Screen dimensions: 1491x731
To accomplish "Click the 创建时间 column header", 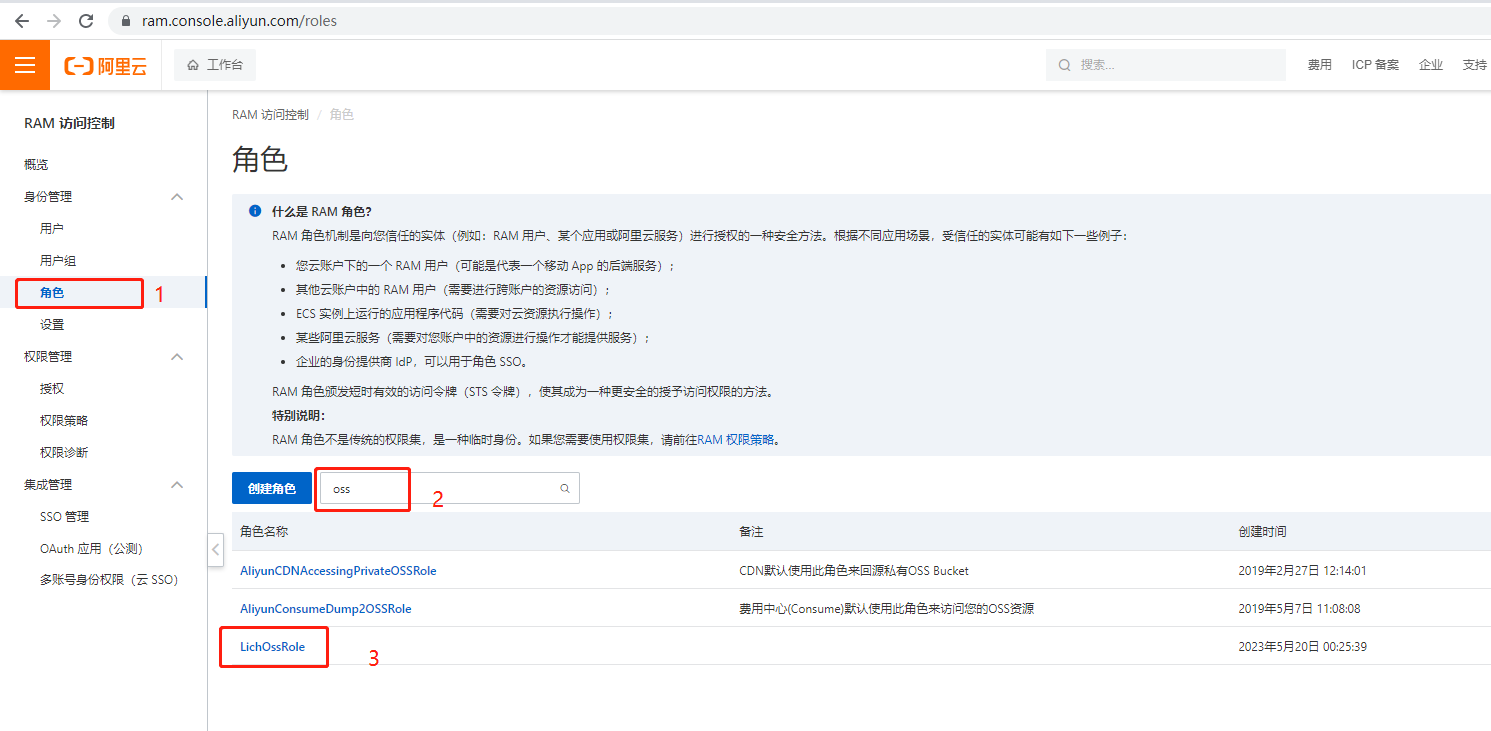I will pos(1262,532).
